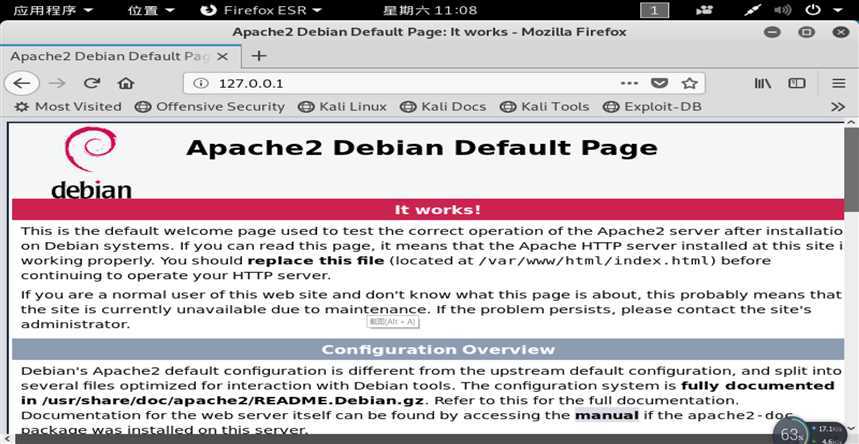Open the Library view icon
This screenshot has width=859, height=444.
(x=763, y=83)
